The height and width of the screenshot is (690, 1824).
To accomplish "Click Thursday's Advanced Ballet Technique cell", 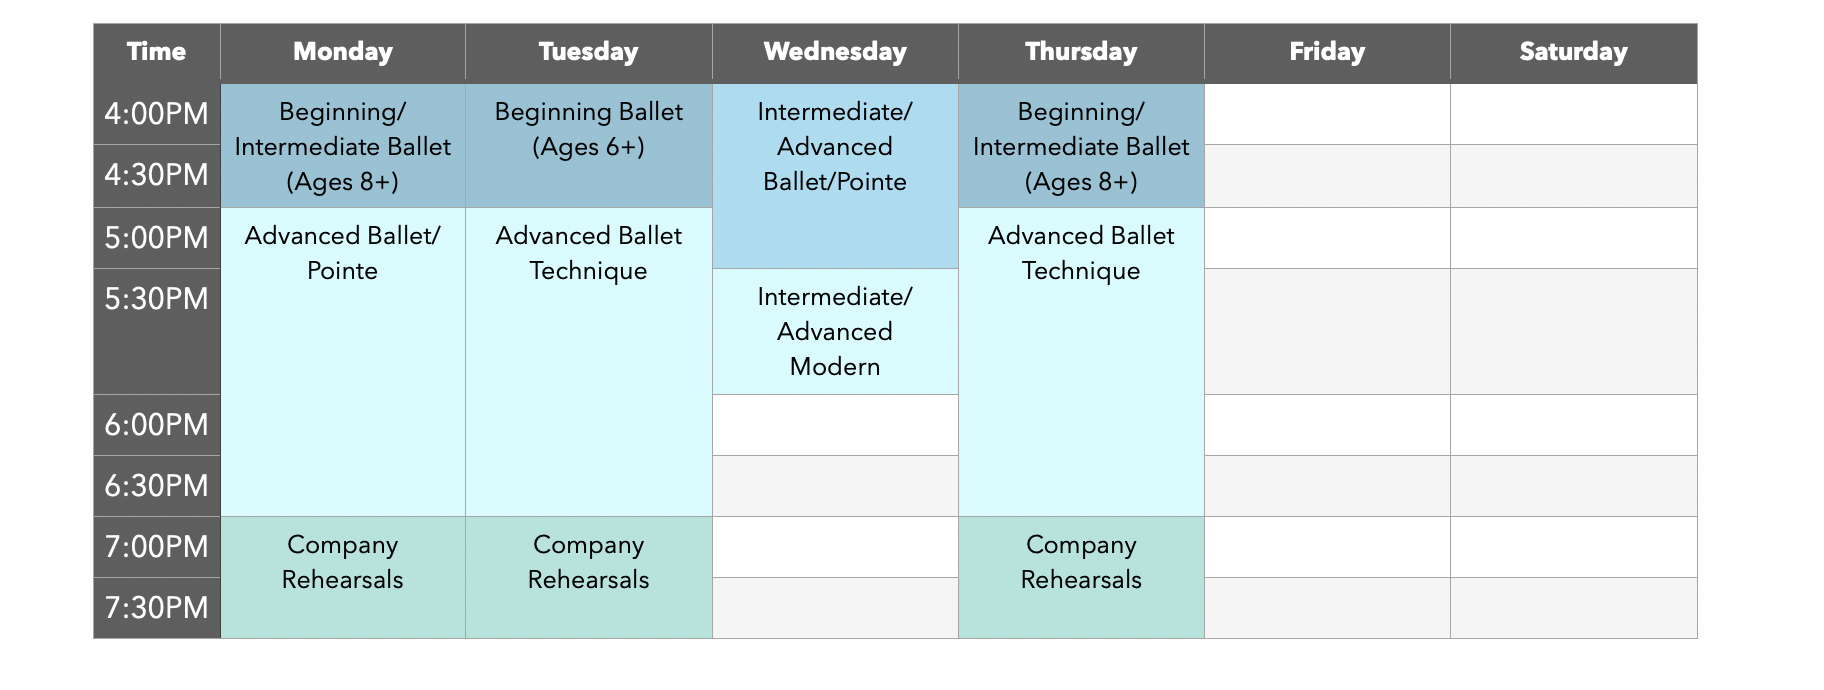I will coord(1081,362).
